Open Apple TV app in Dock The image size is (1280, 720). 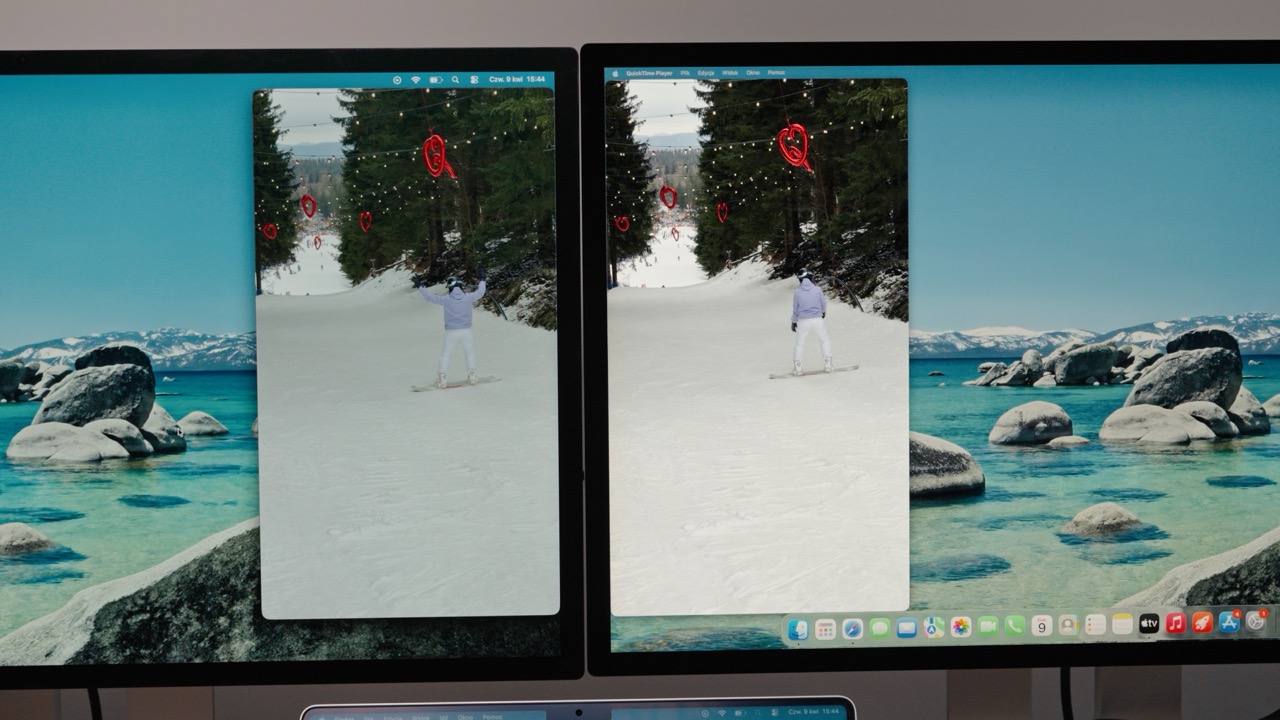(x=1149, y=624)
